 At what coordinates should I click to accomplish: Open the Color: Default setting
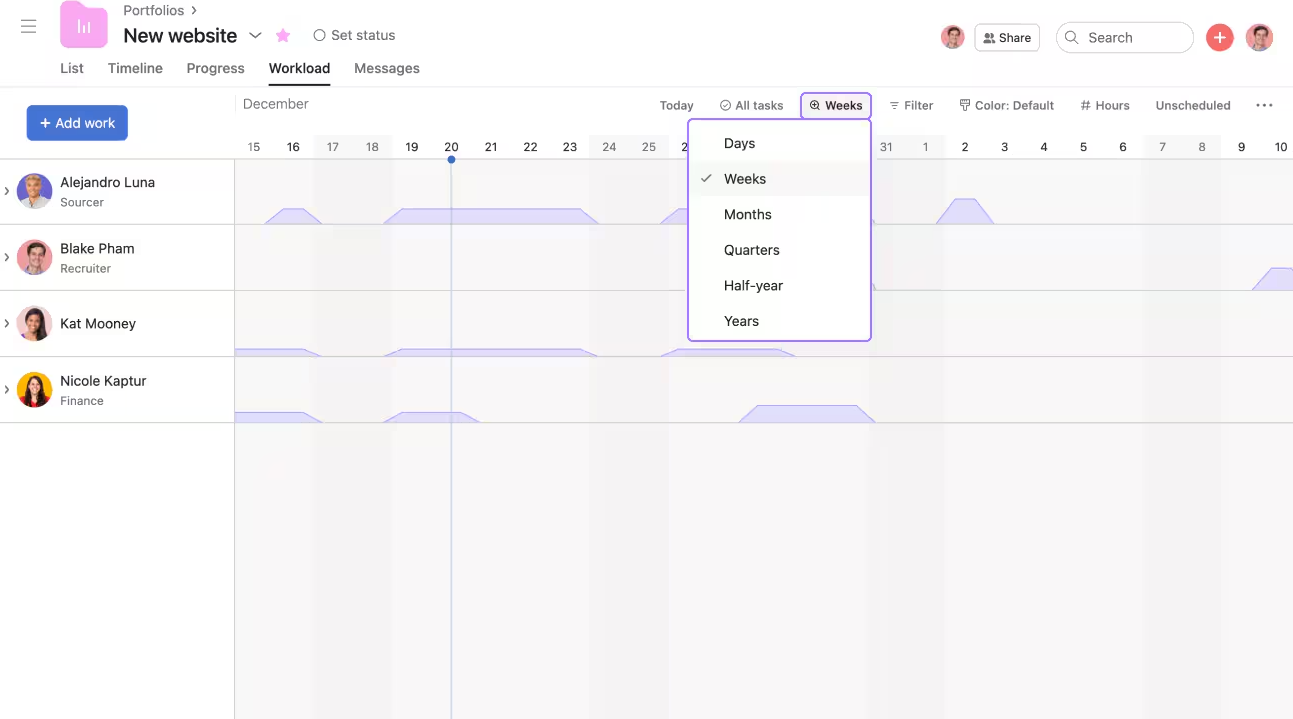pyautogui.click(x=1006, y=105)
